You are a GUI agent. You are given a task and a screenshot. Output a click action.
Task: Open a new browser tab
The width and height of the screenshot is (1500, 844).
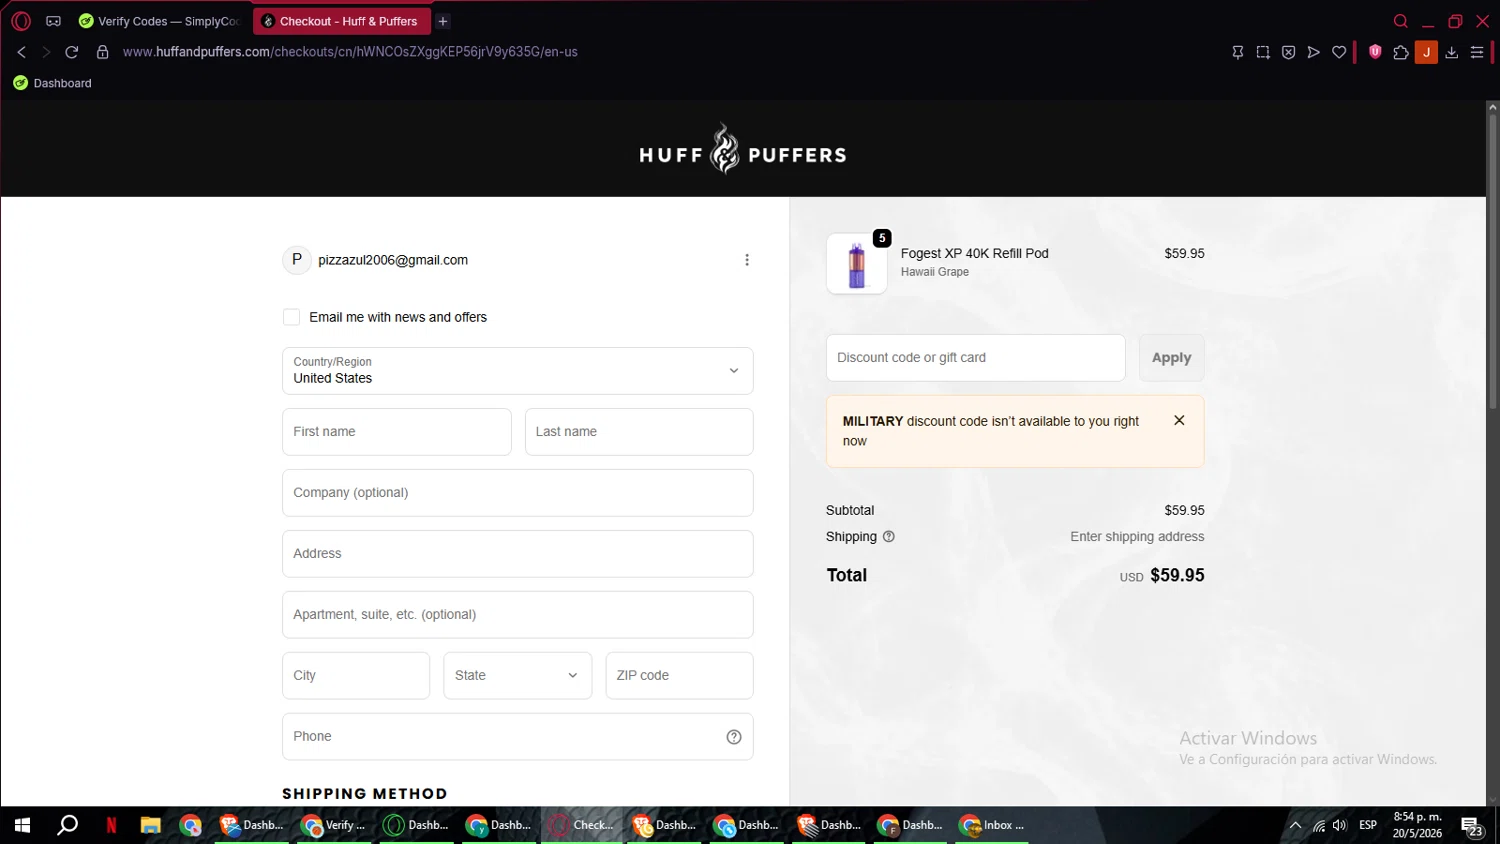pos(443,21)
